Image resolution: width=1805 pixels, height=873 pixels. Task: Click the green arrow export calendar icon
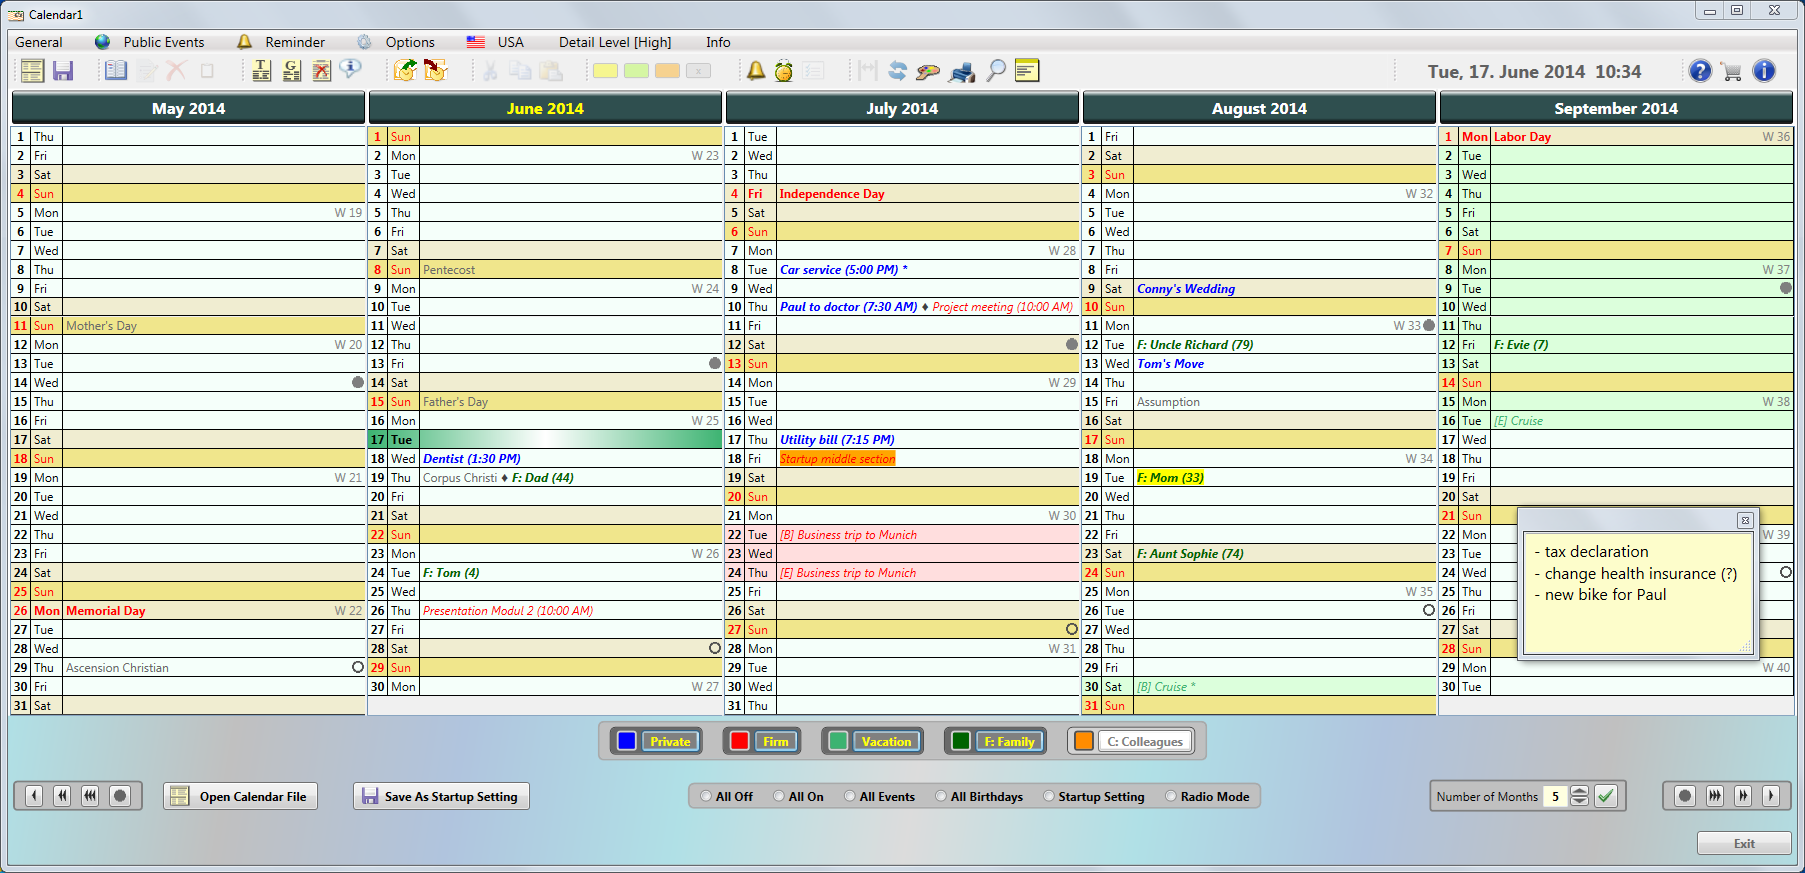coord(405,71)
